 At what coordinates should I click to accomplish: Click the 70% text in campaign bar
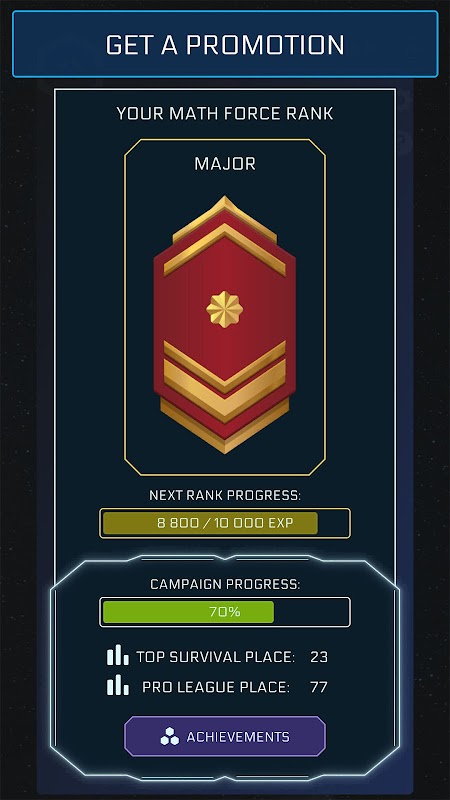pyautogui.click(x=225, y=612)
